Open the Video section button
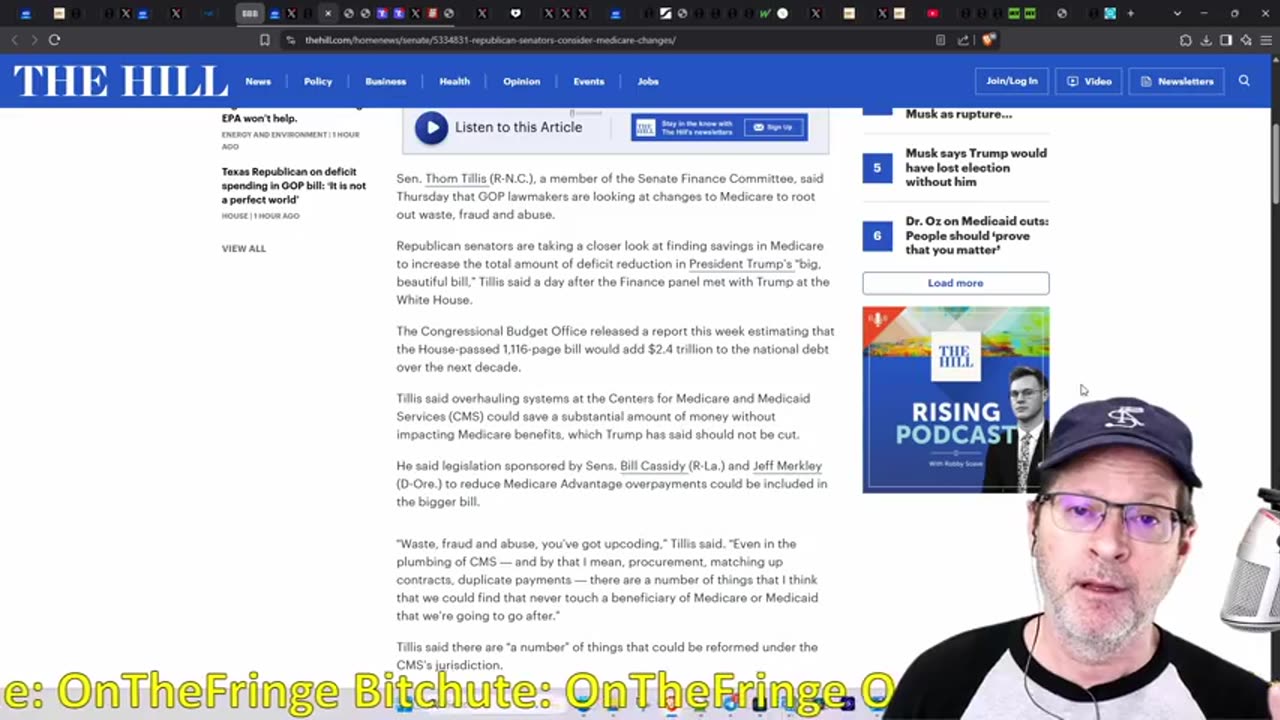Viewport: 1280px width, 720px height. [1089, 81]
